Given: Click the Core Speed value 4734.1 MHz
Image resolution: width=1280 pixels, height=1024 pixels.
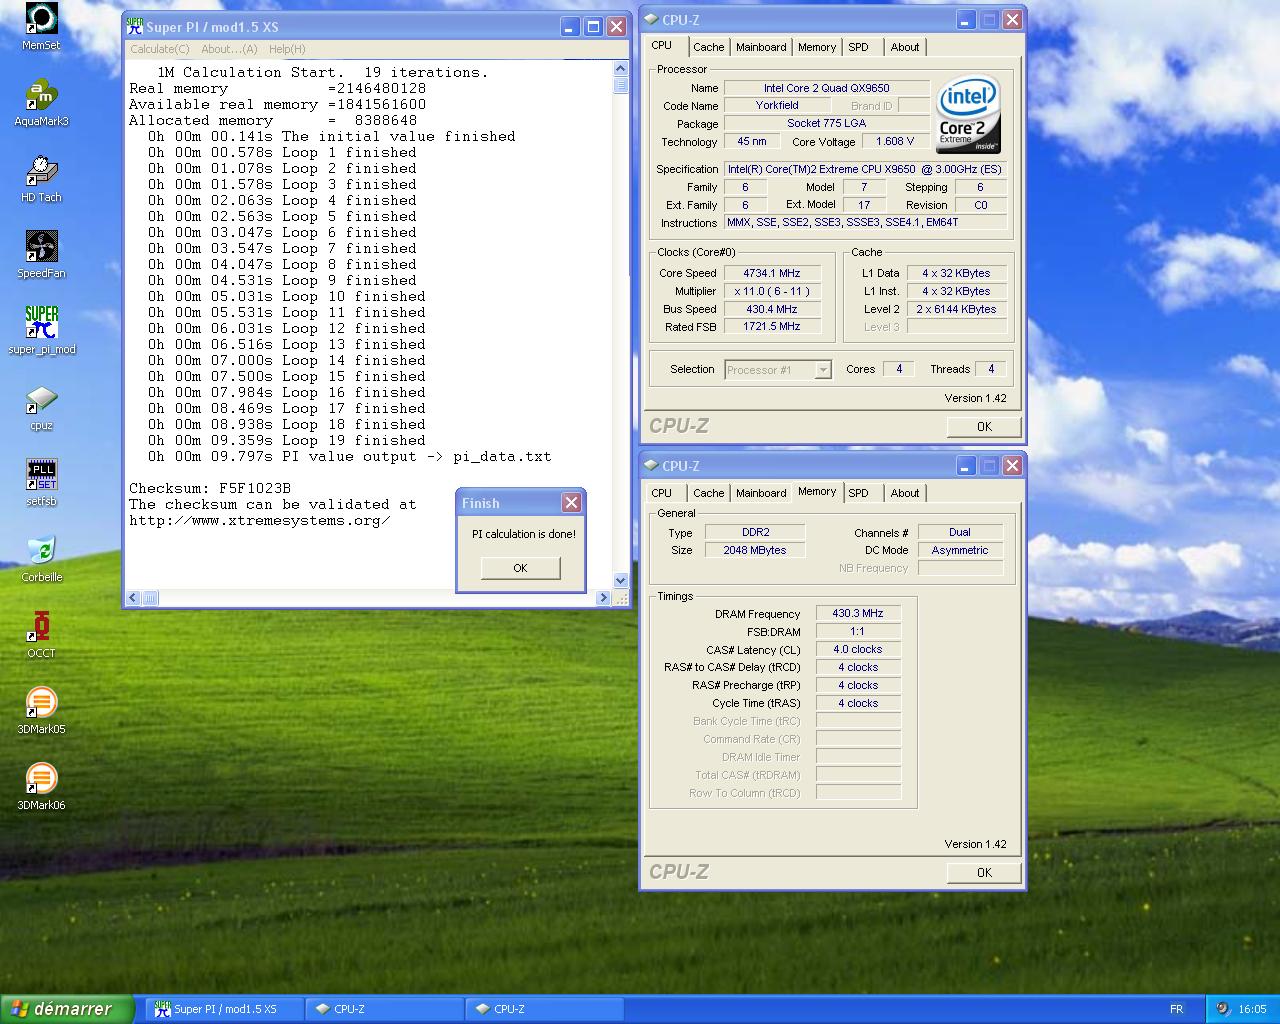Looking at the screenshot, I should [772, 273].
